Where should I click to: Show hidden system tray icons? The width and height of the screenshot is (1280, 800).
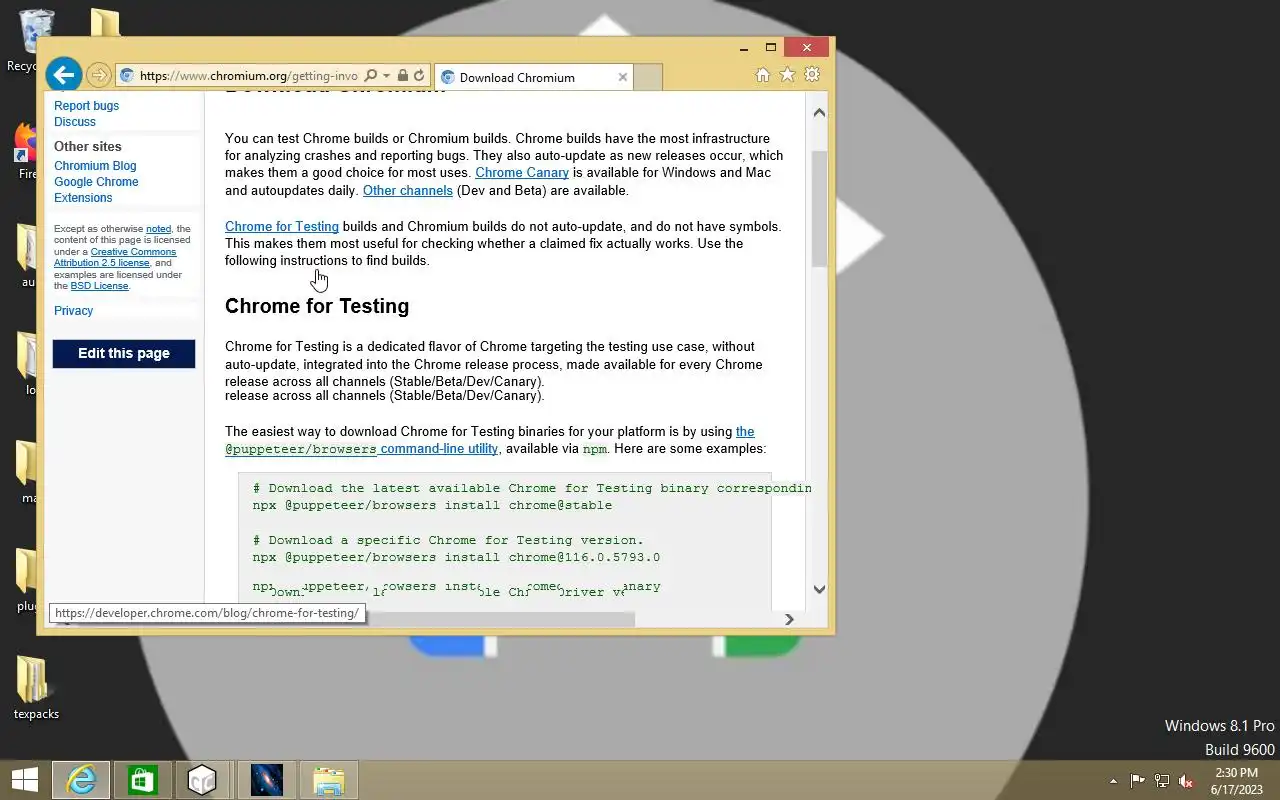click(x=1113, y=781)
